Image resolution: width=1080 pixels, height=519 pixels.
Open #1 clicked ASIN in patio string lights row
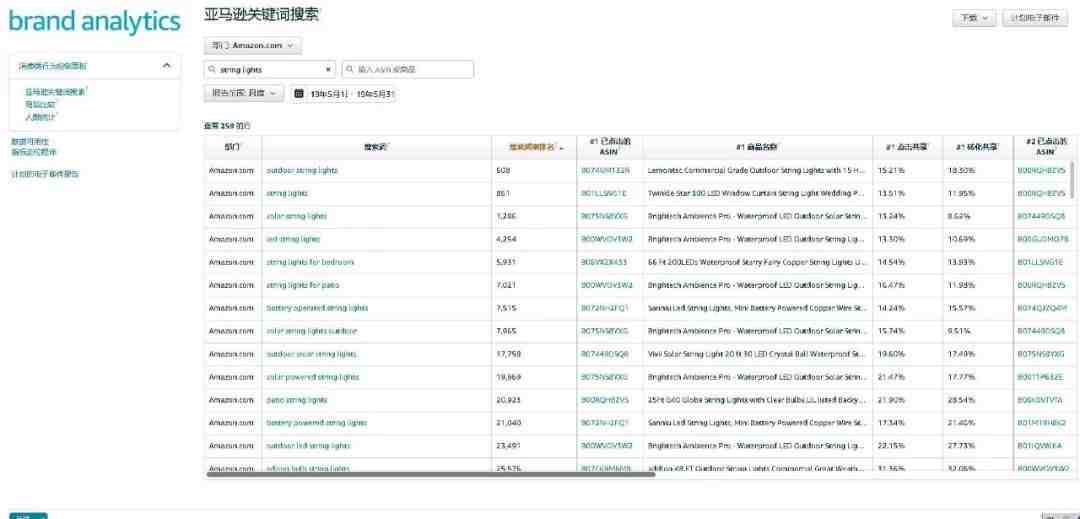(x=605, y=400)
